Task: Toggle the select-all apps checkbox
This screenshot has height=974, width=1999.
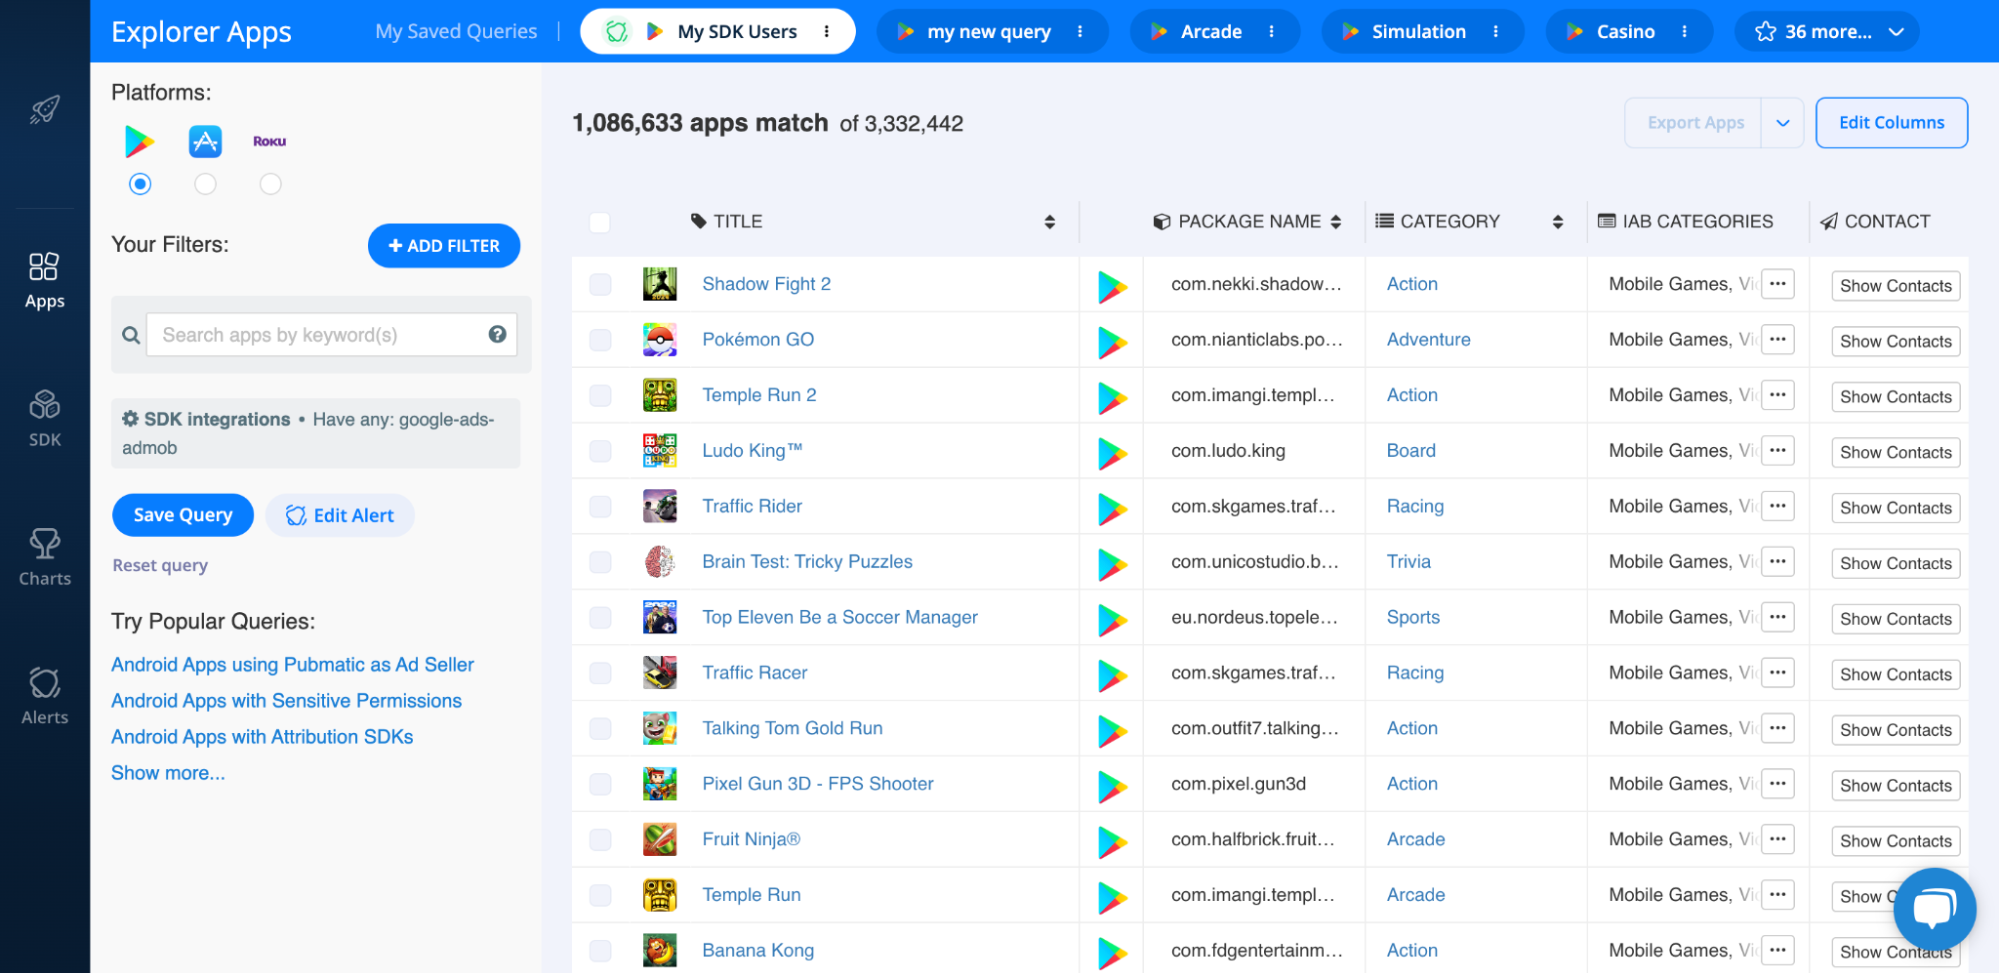Action: pos(600,222)
